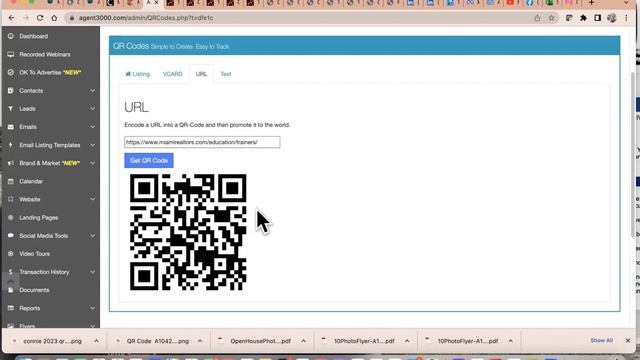Viewport: 640px width, 360px height.
Task: Click the Landing Pages globe icon
Action: (x=11, y=218)
